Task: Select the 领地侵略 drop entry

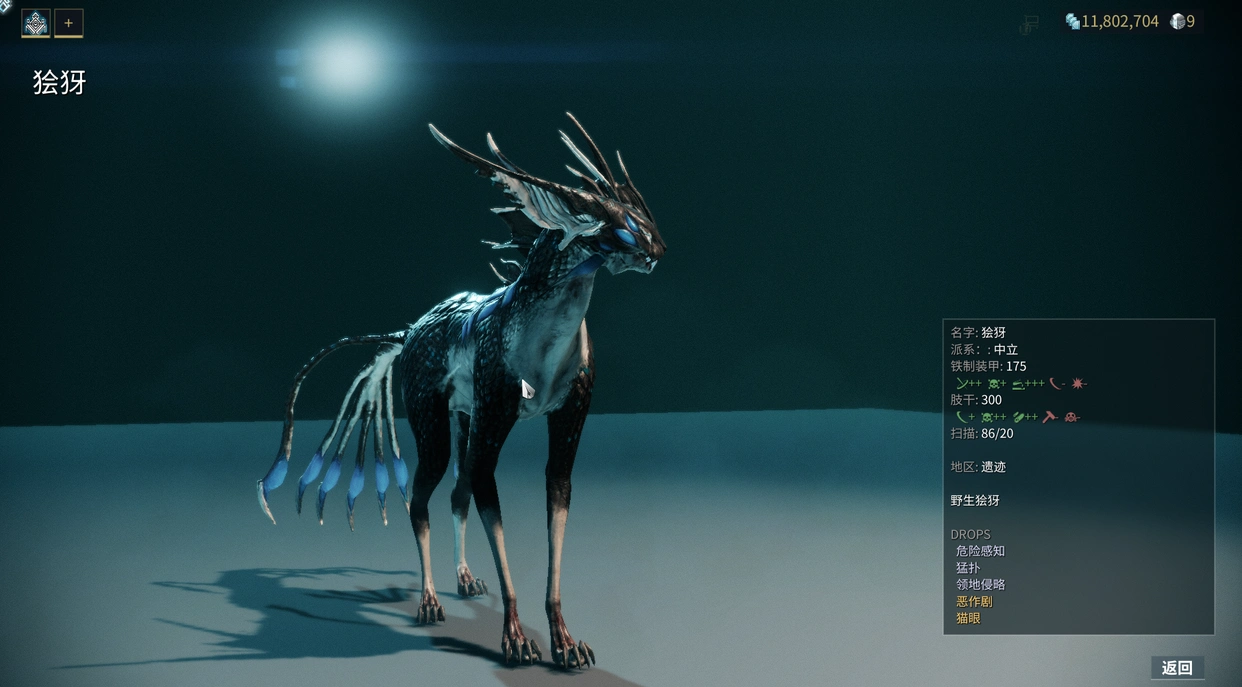Action: point(980,585)
